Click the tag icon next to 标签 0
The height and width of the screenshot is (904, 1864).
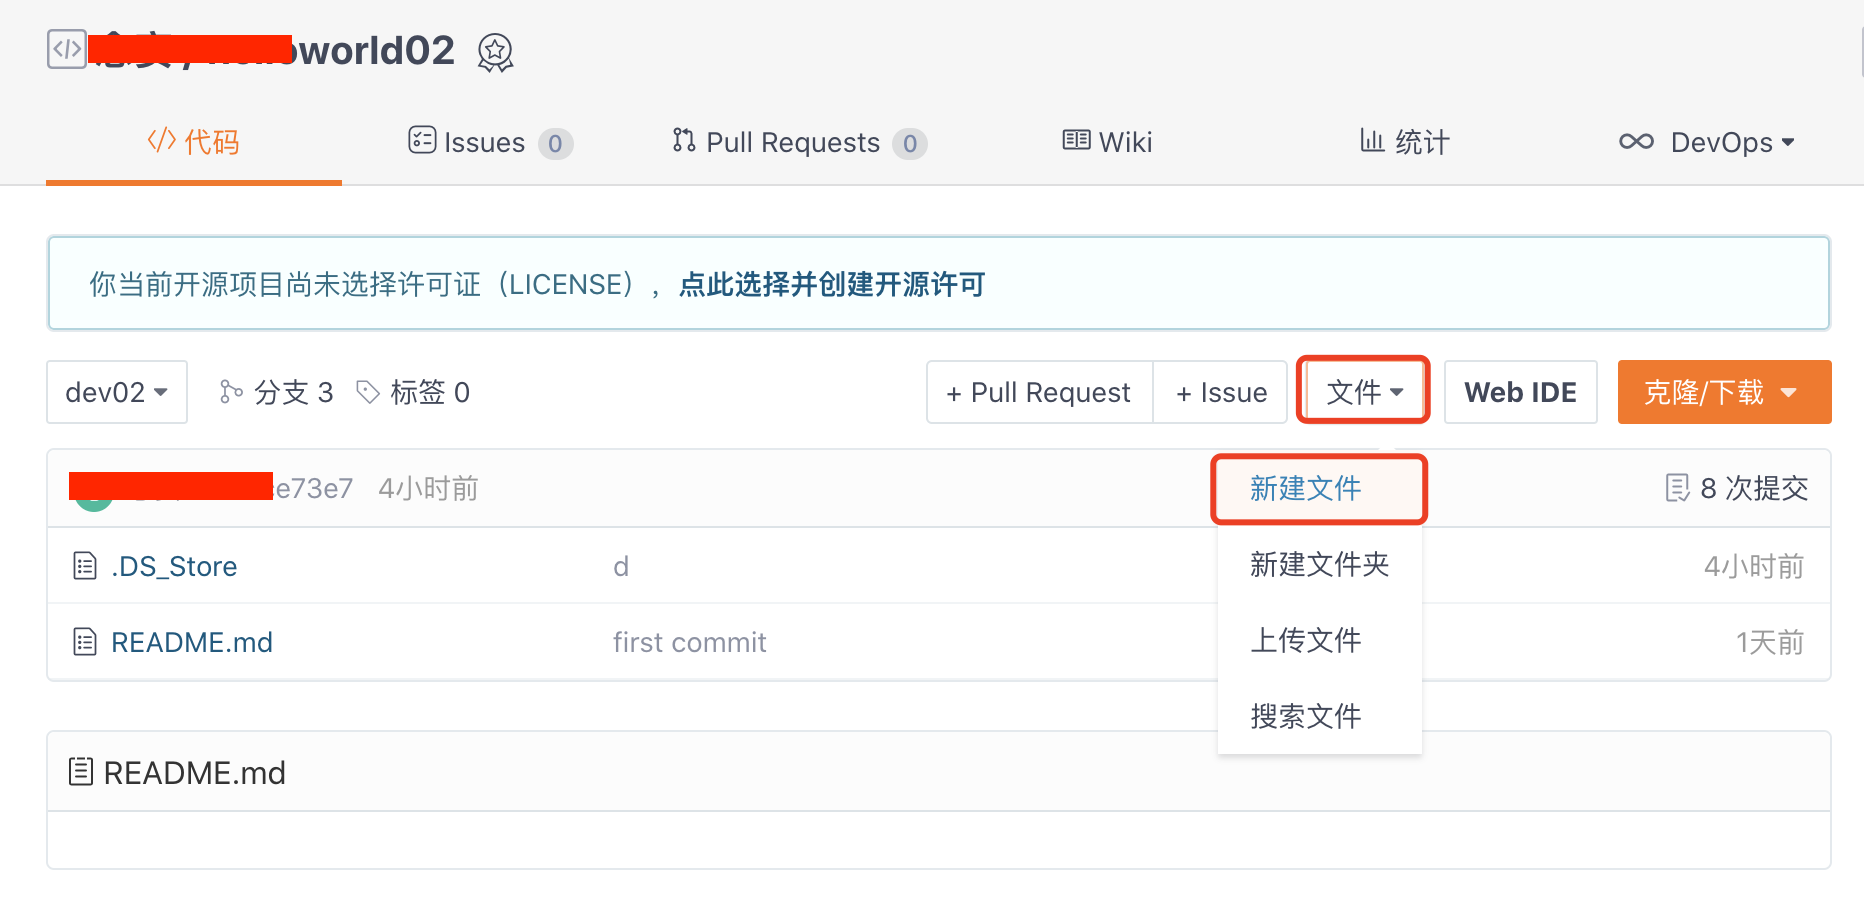point(368,392)
